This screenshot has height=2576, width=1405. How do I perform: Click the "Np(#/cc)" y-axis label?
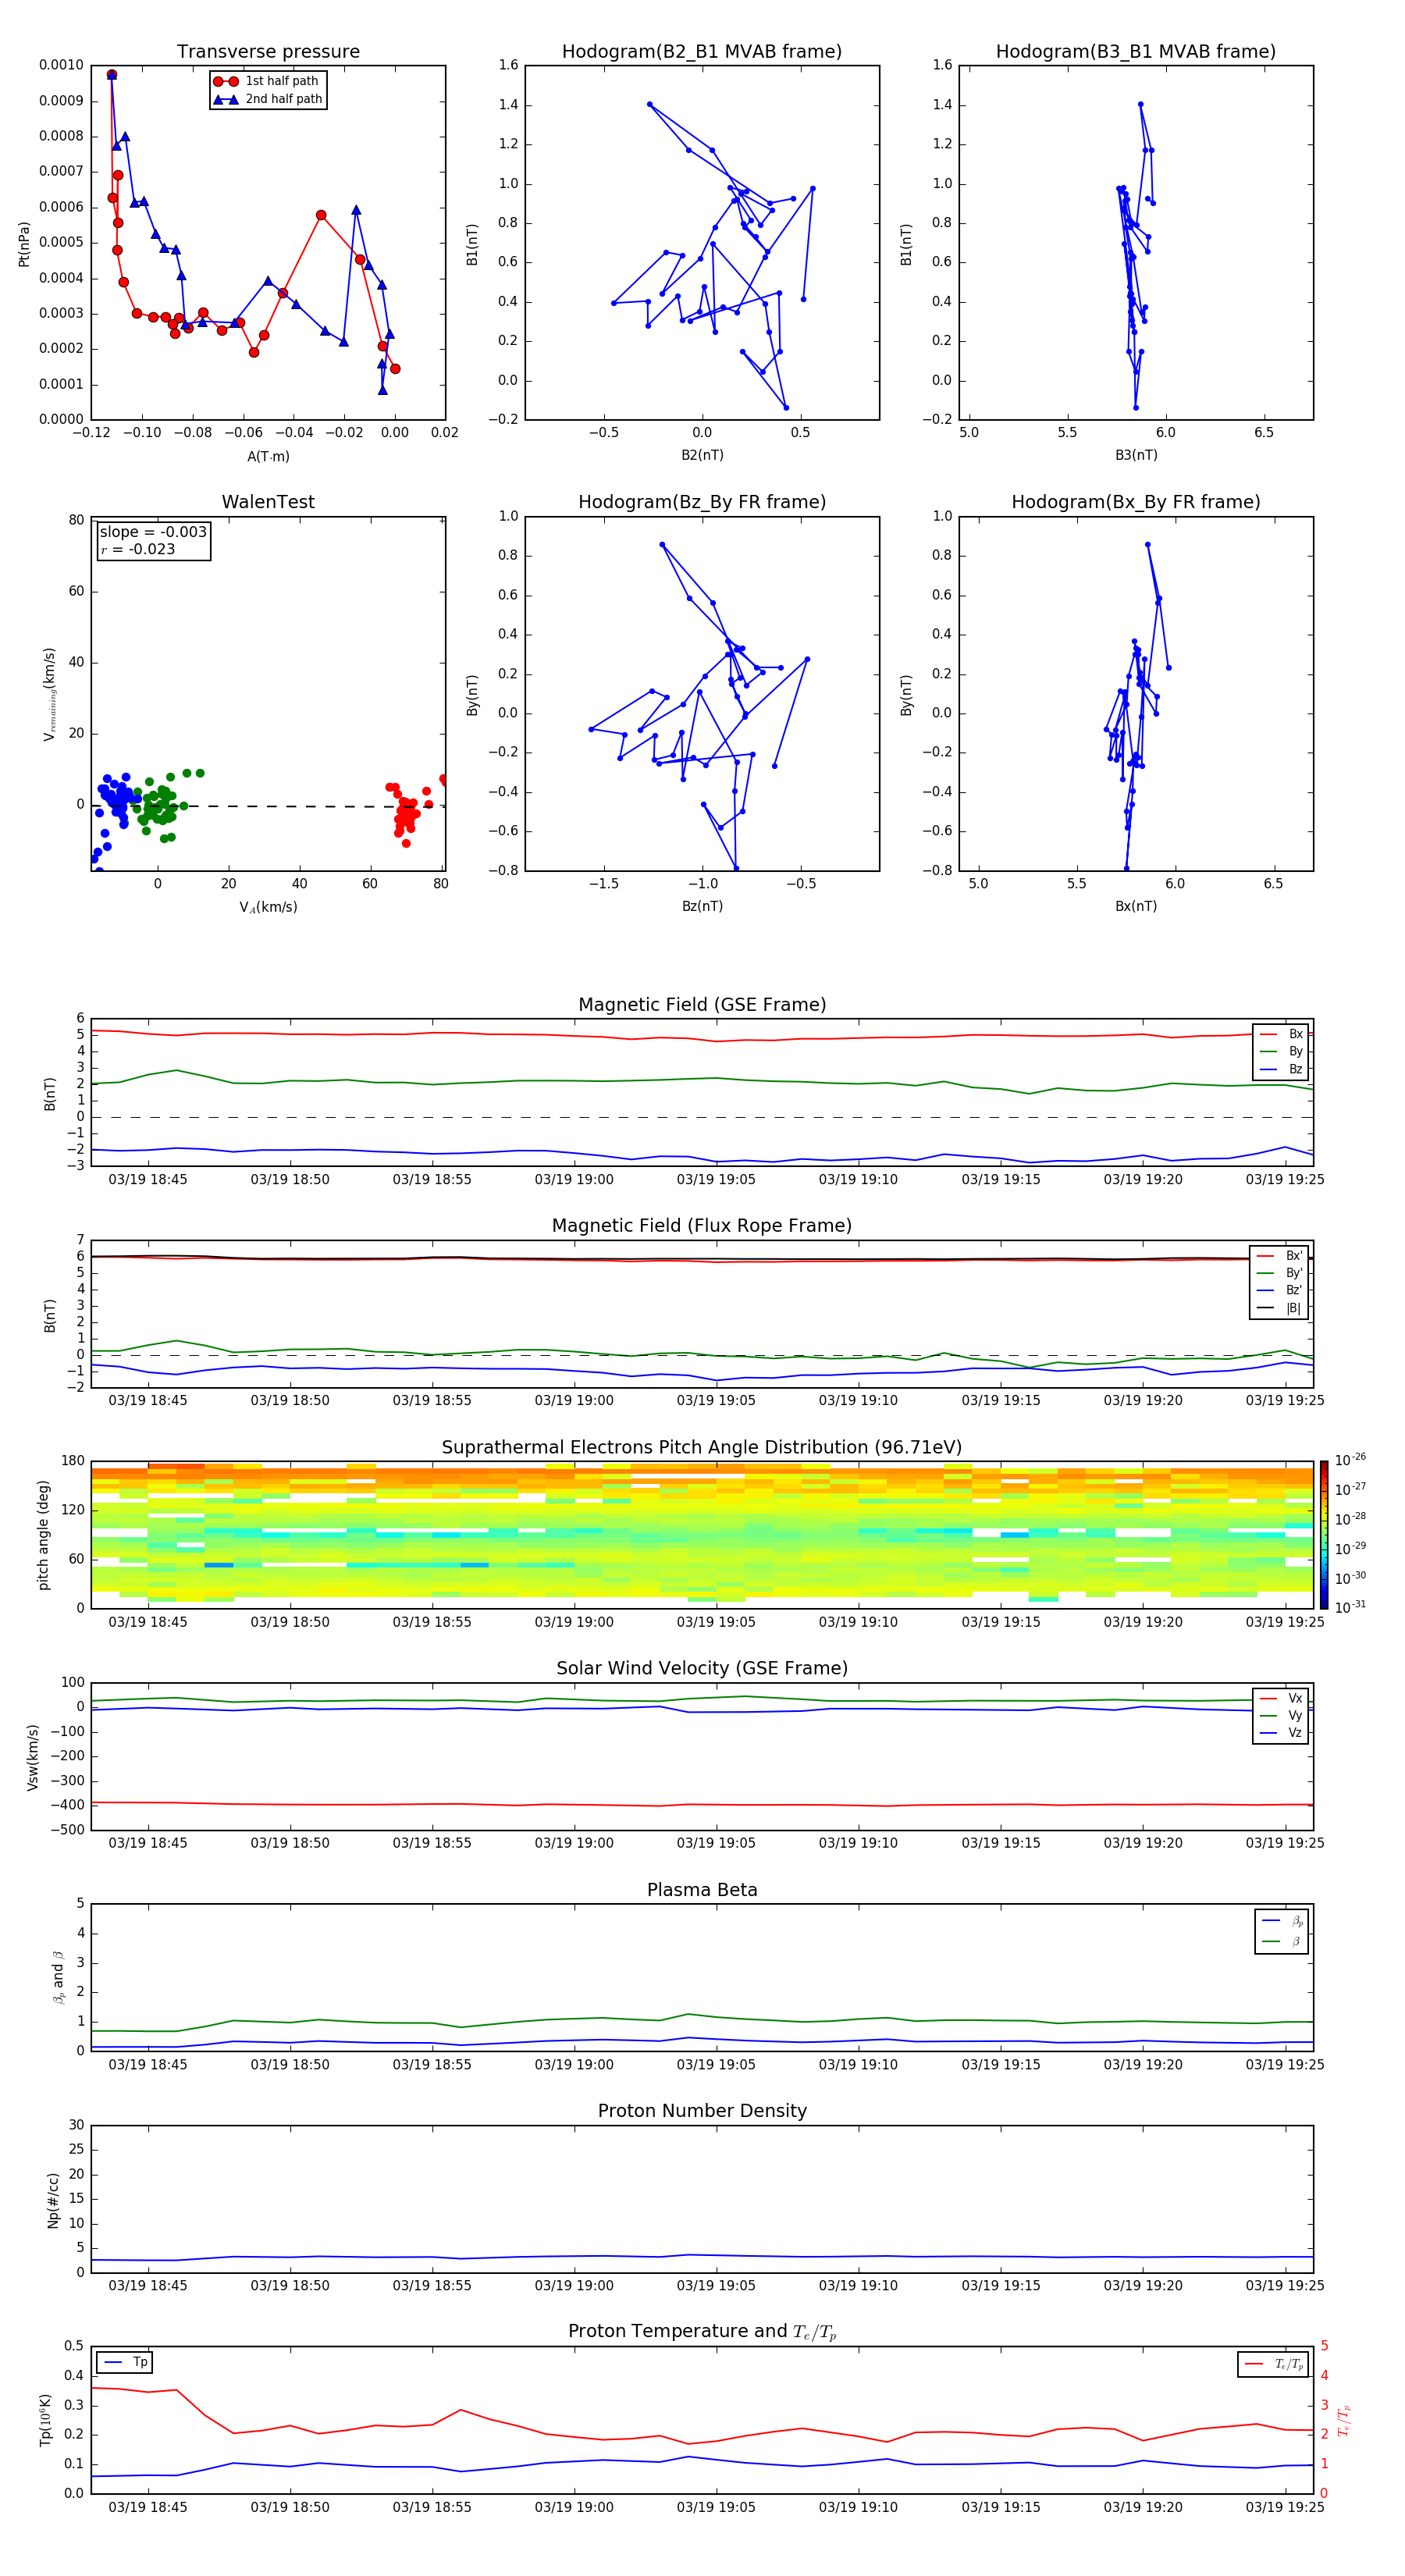coord(53,2200)
